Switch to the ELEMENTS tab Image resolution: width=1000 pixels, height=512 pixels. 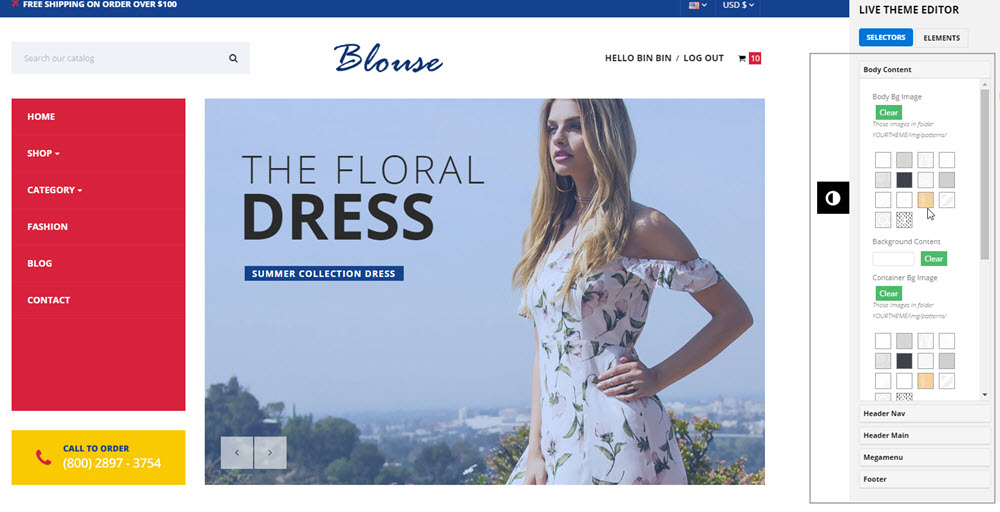coord(941,38)
